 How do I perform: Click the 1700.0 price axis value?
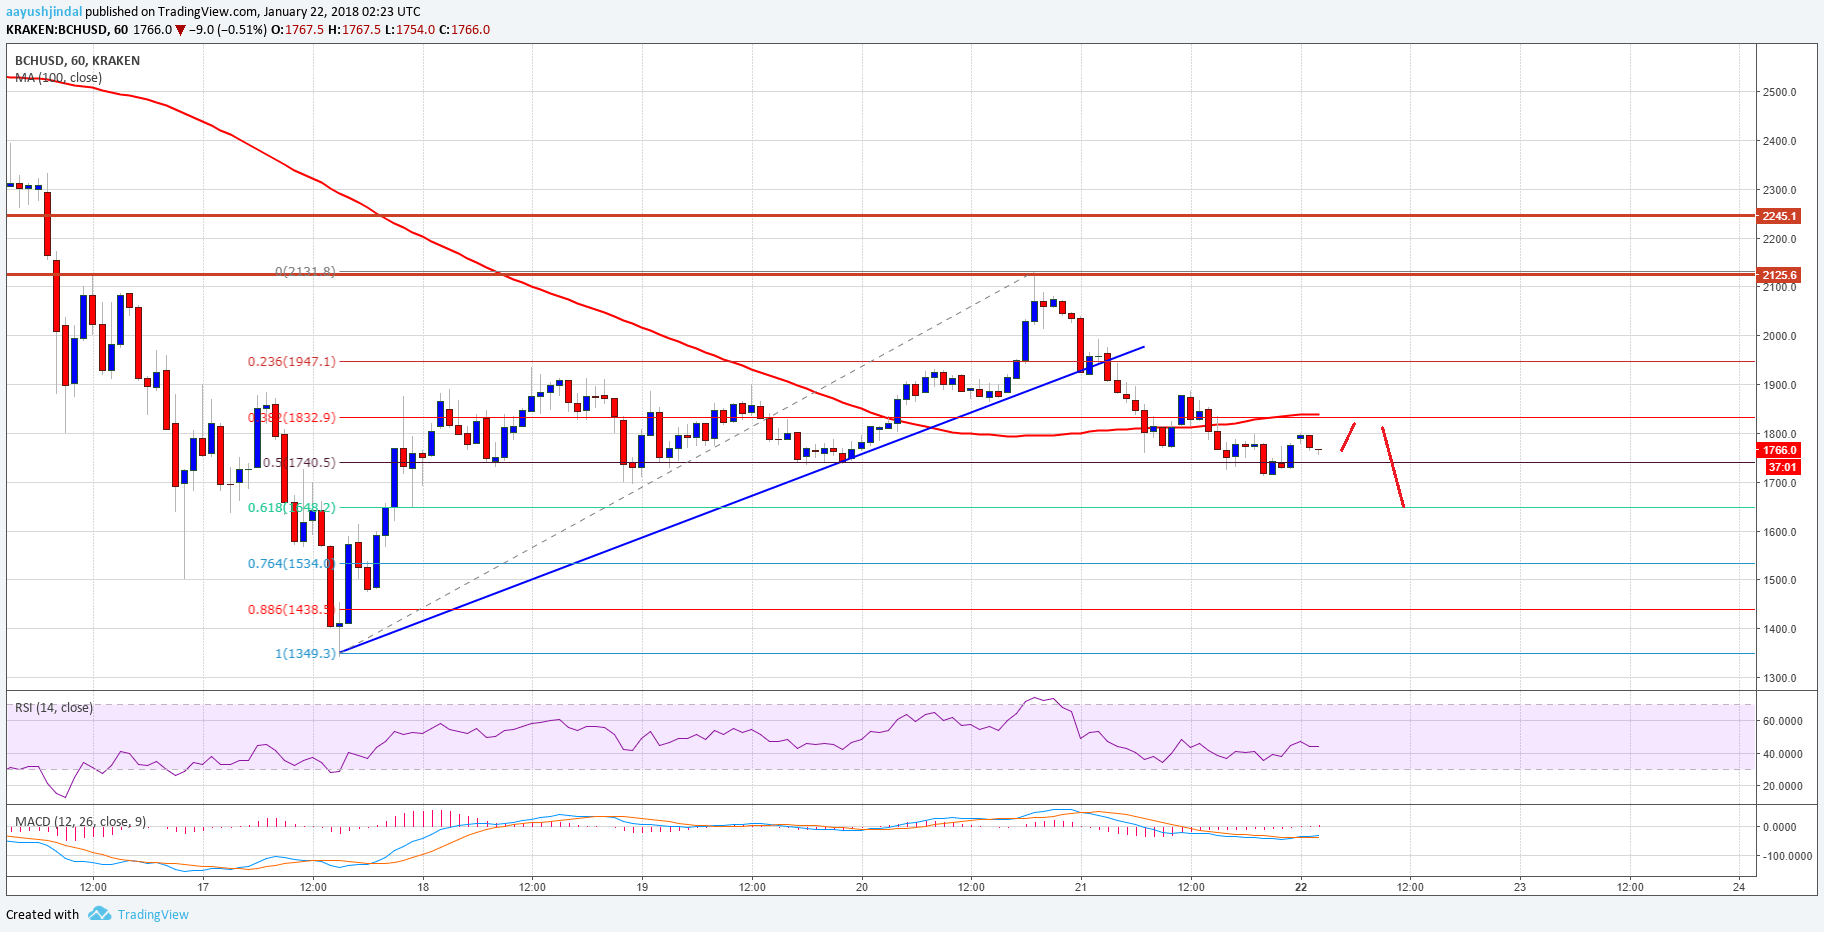pos(1780,483)
